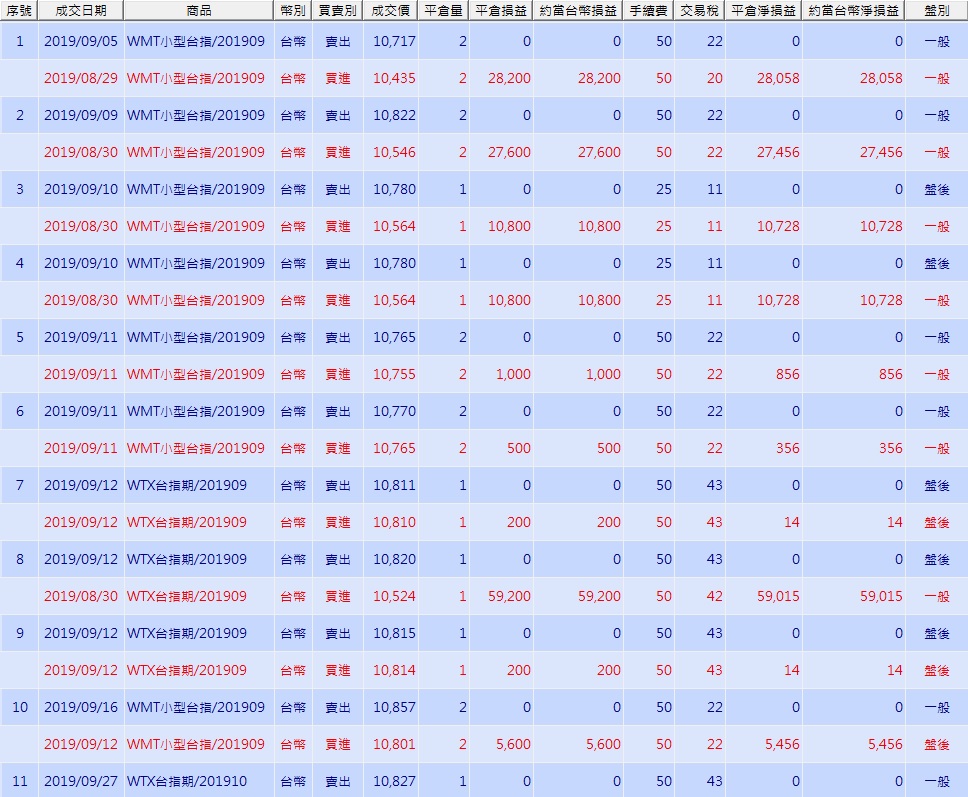Screen dimensions: 968x797
Task: Select the 序號 column header
Action: [19, 10]
